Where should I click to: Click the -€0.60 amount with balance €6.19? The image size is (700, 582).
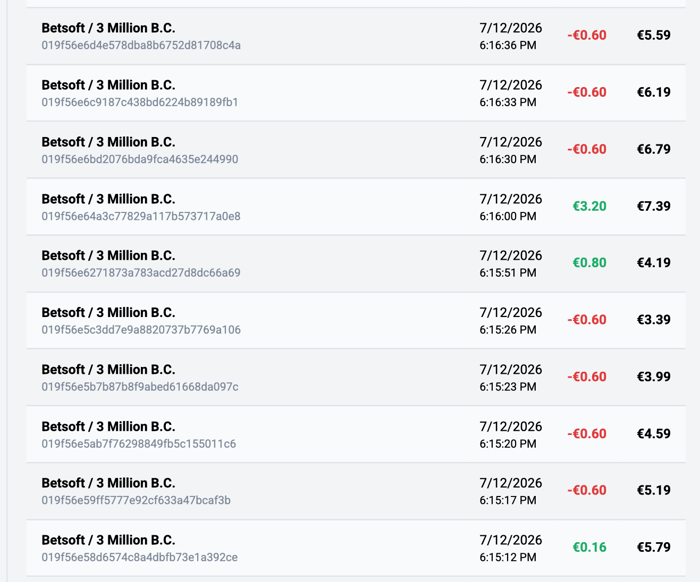click(587, 92)
